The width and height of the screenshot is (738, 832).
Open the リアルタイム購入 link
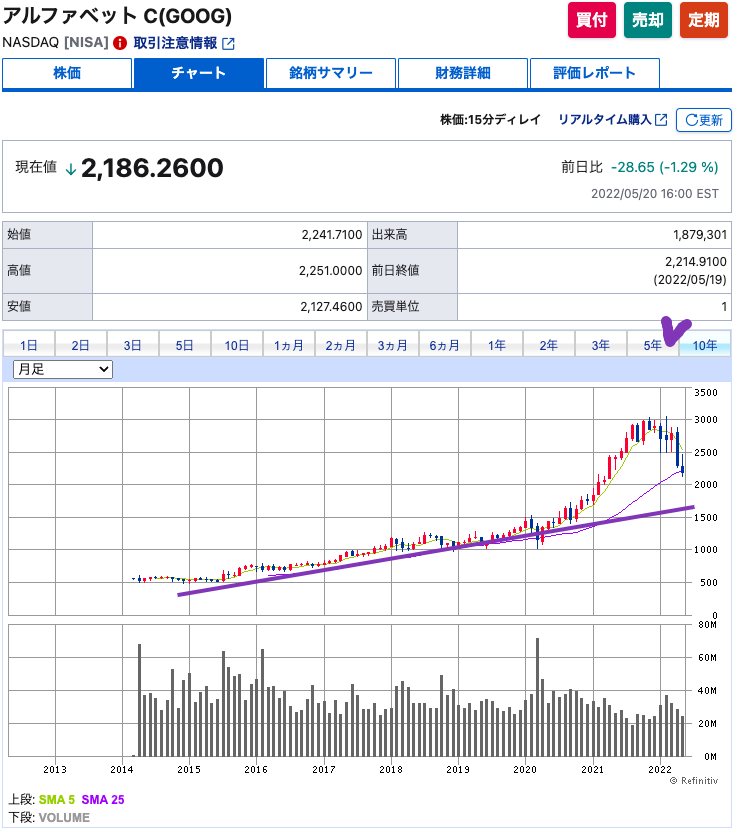point(605,120)
